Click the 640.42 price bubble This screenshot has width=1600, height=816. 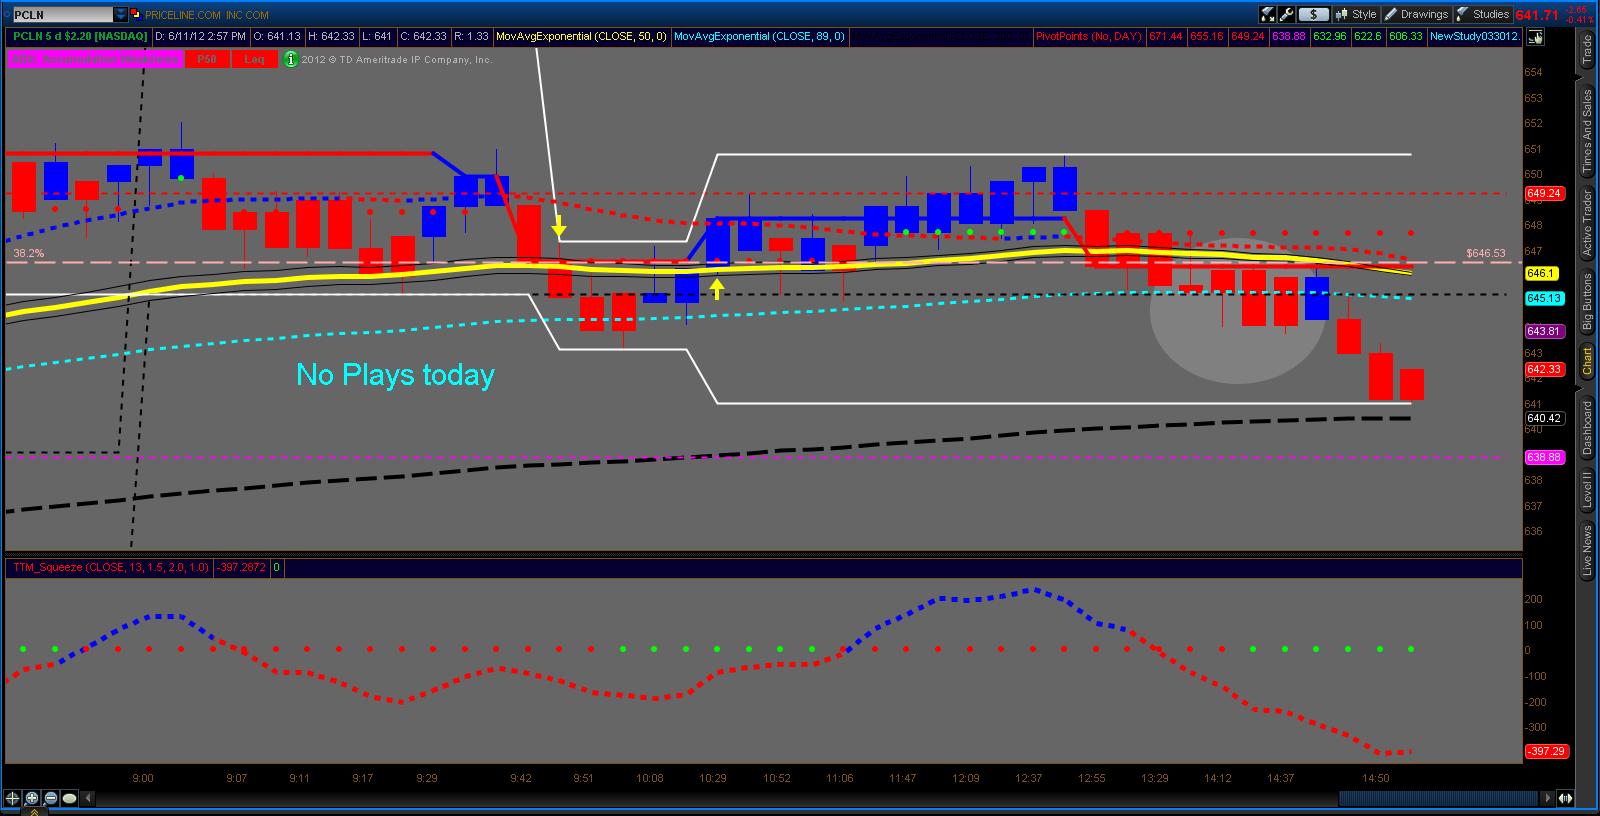point(1545,419)
